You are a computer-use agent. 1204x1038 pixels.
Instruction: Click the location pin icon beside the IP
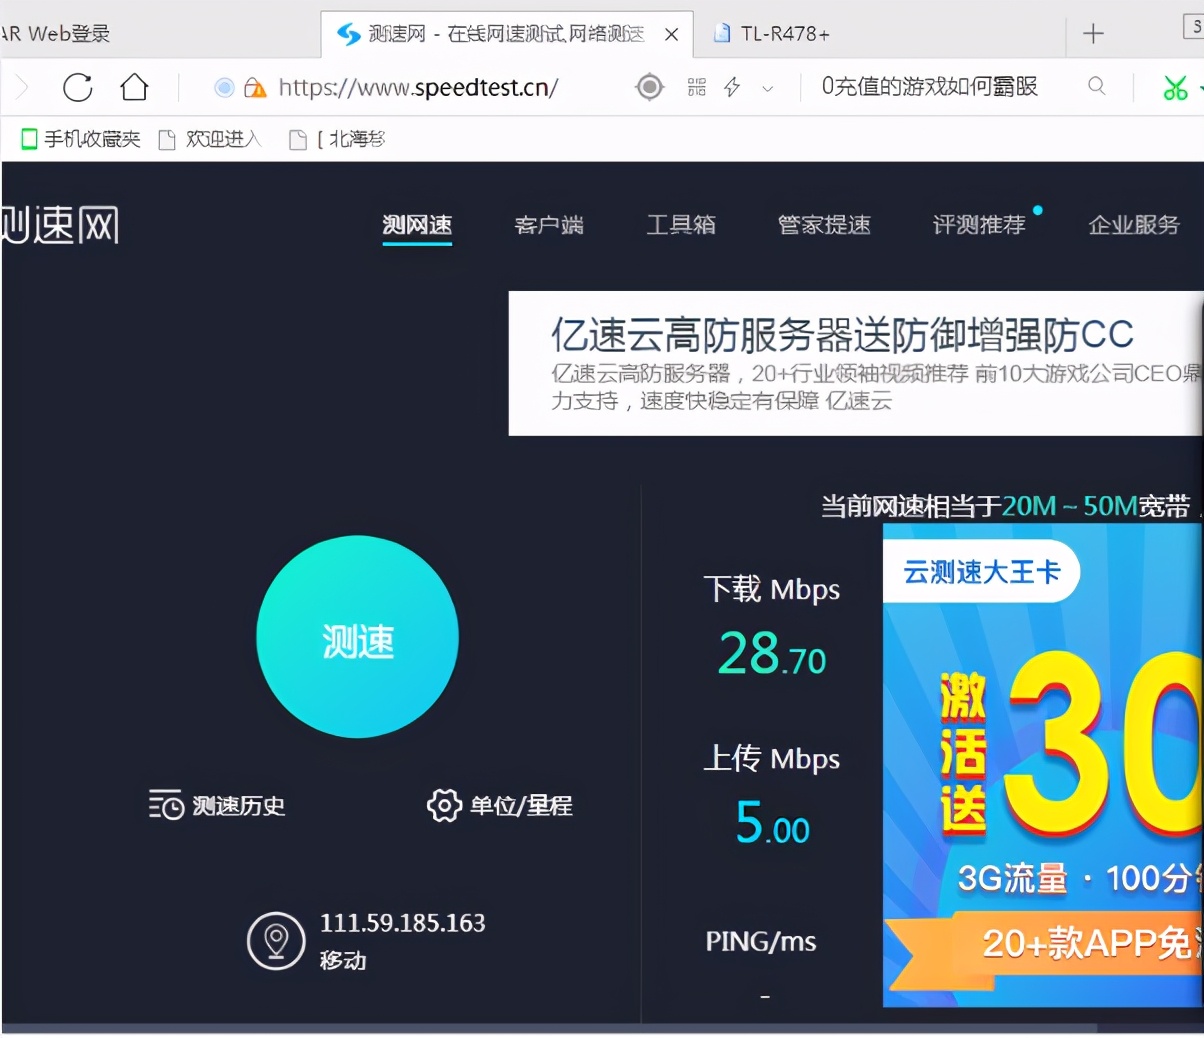(x=275, y=940)
